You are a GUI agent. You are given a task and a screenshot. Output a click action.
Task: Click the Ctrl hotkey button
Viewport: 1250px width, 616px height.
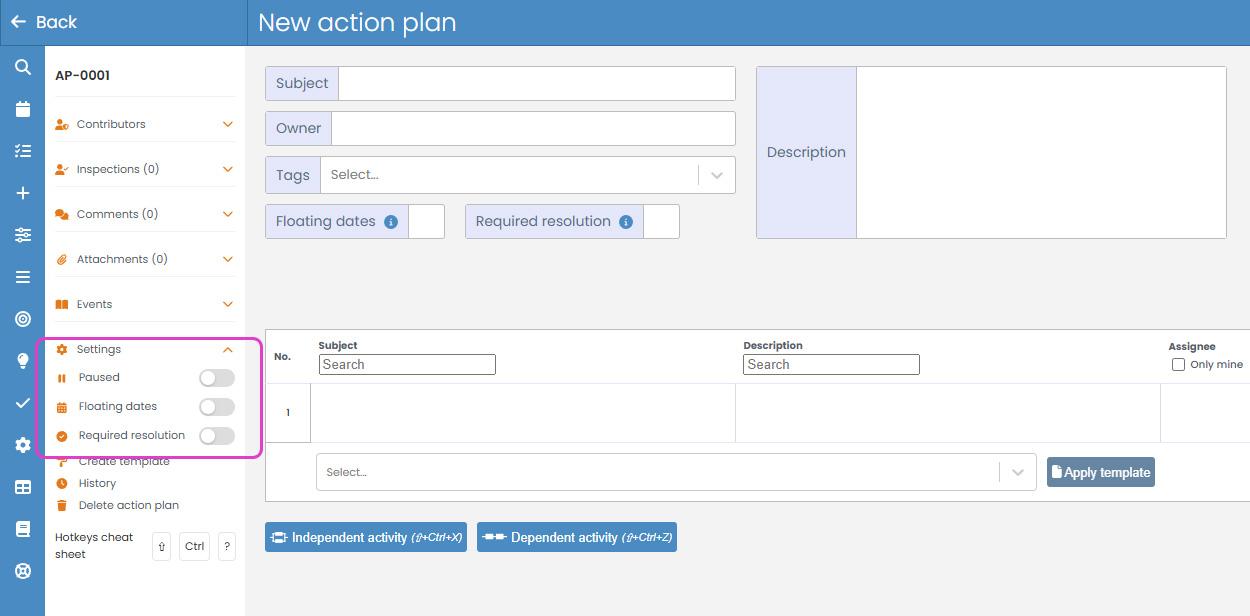[194, 546]
